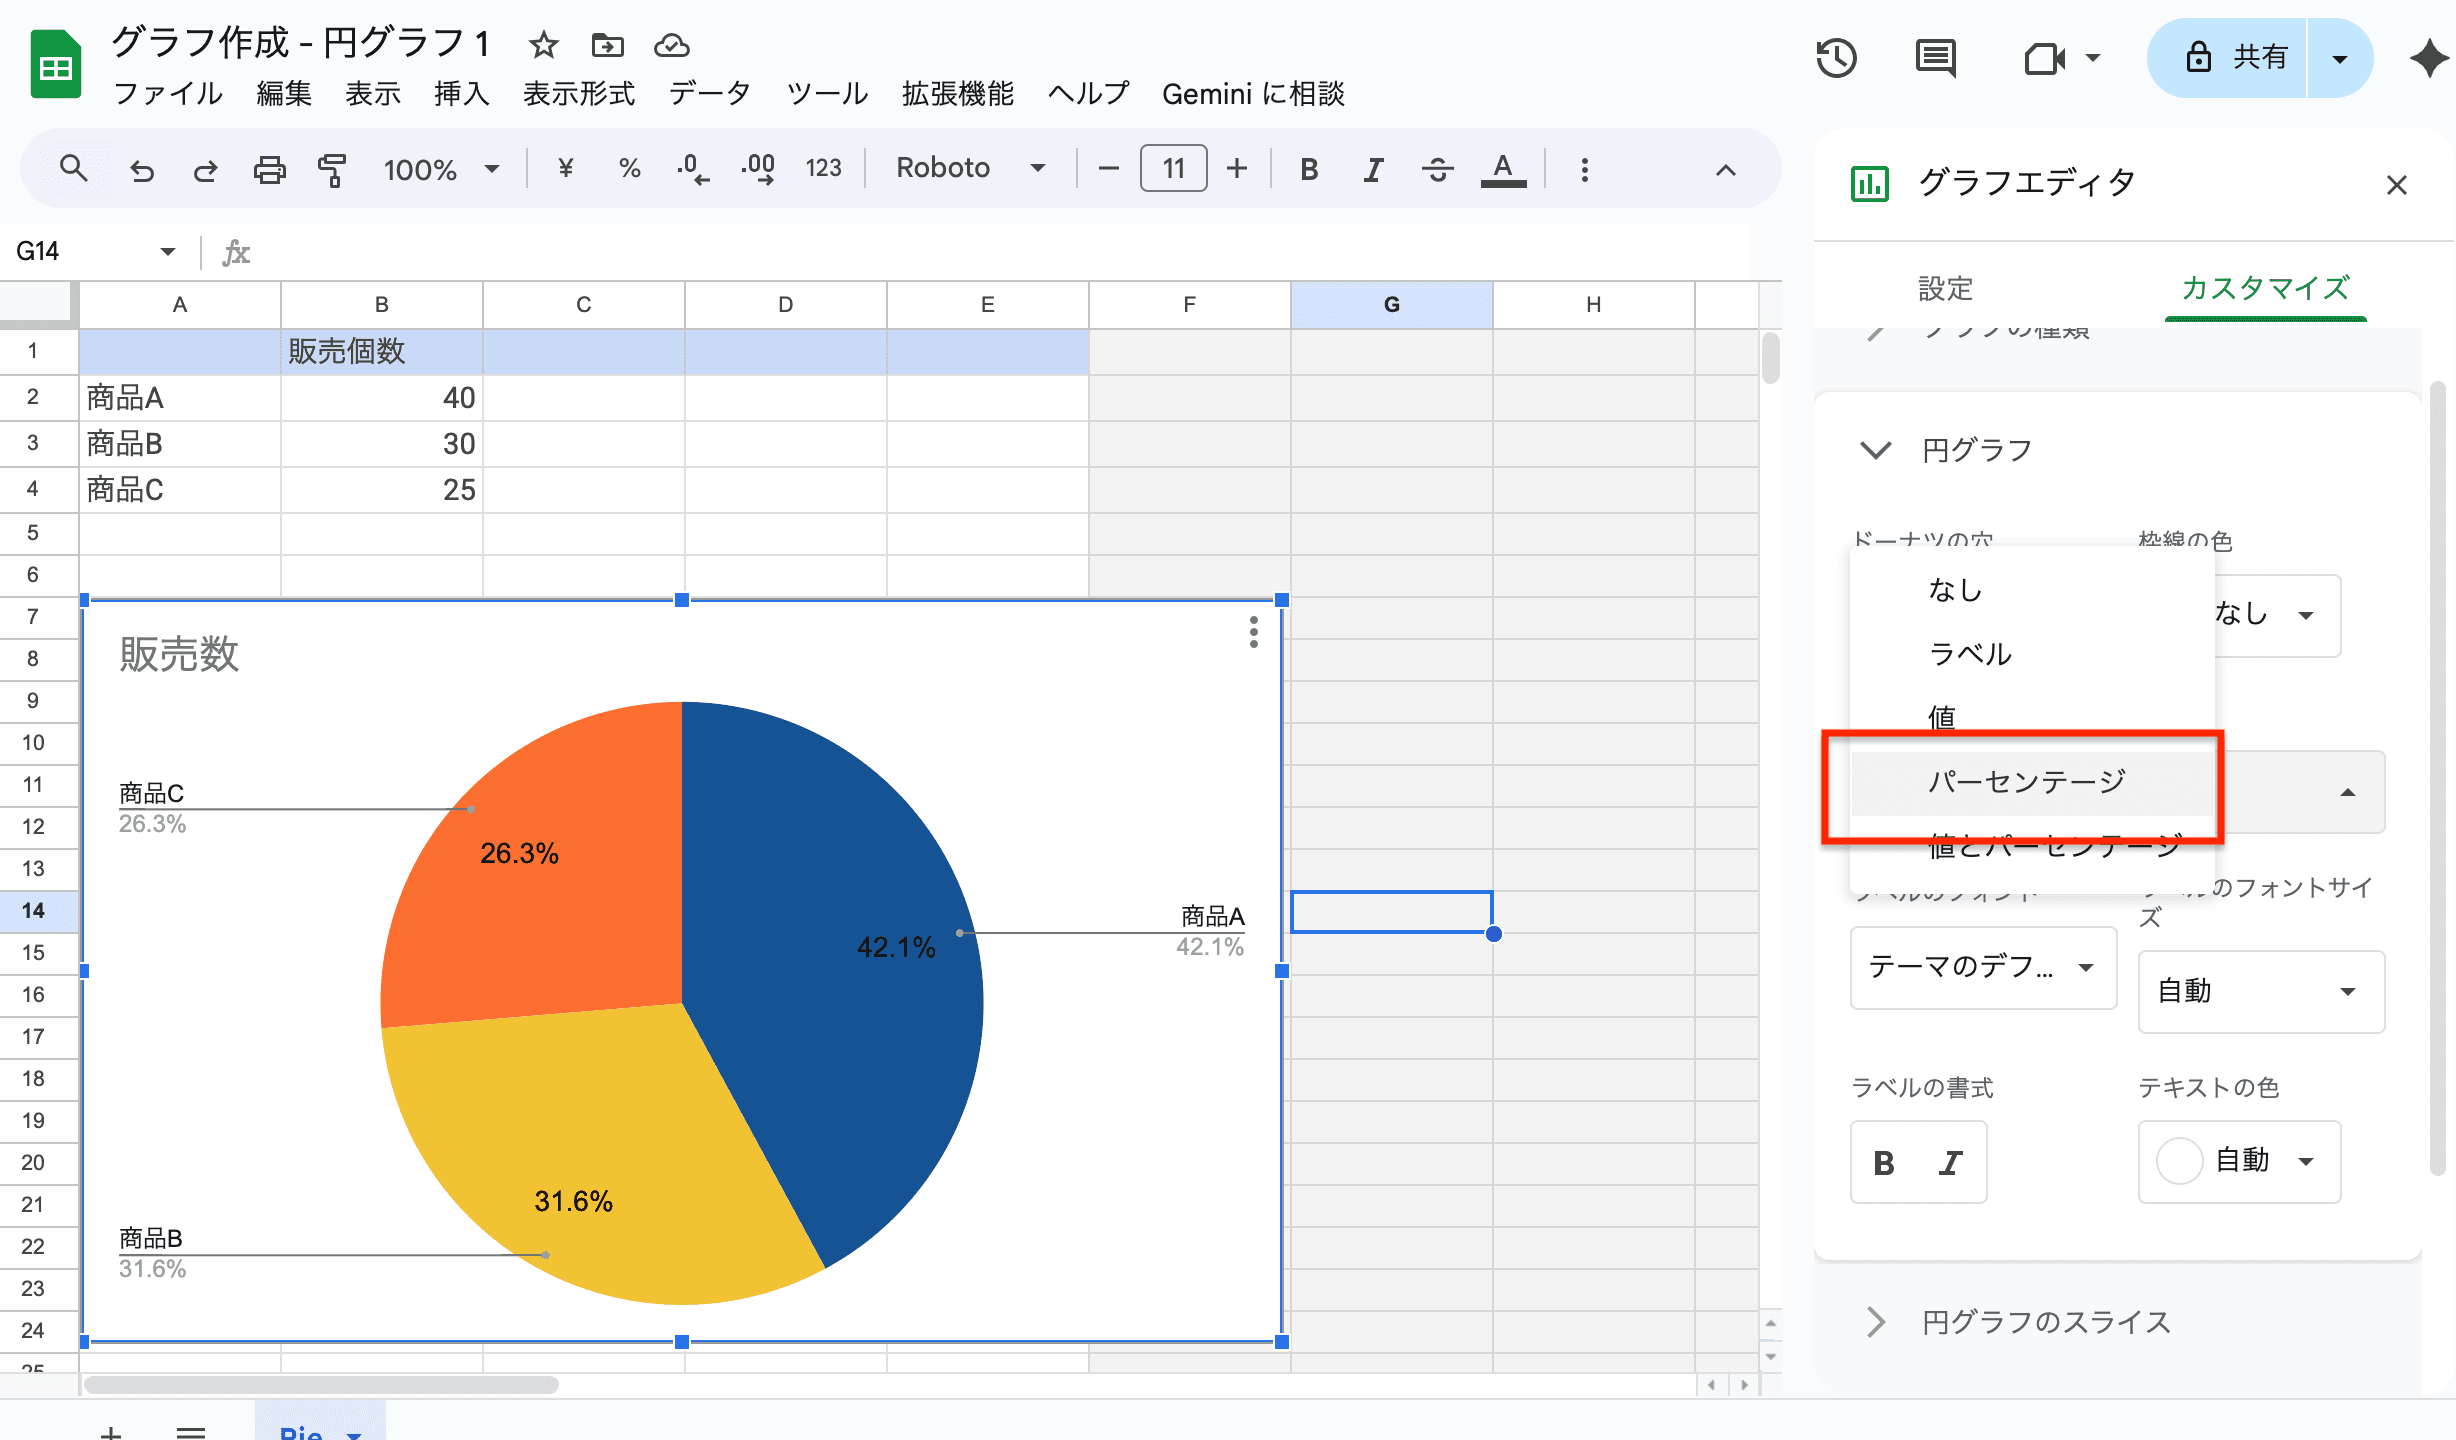2456x1440 pixels.
Task: Switch to the 設定 tab
Action: tap(1945, 289)
